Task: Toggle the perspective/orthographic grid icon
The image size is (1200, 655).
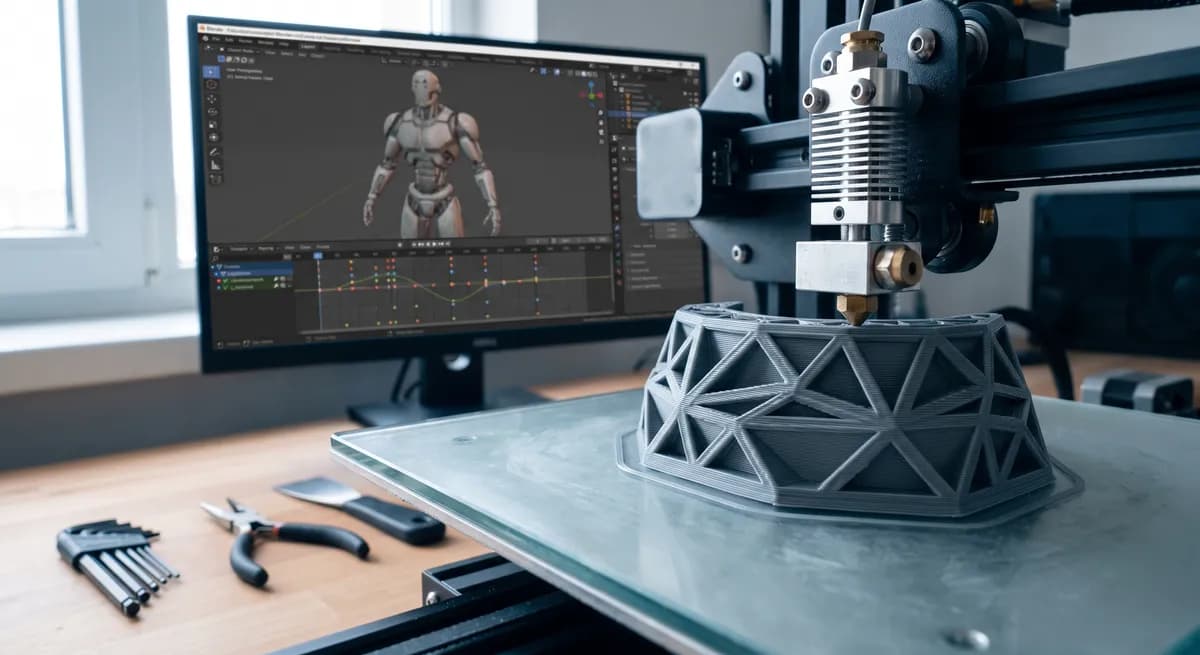Action: [601, 141]
